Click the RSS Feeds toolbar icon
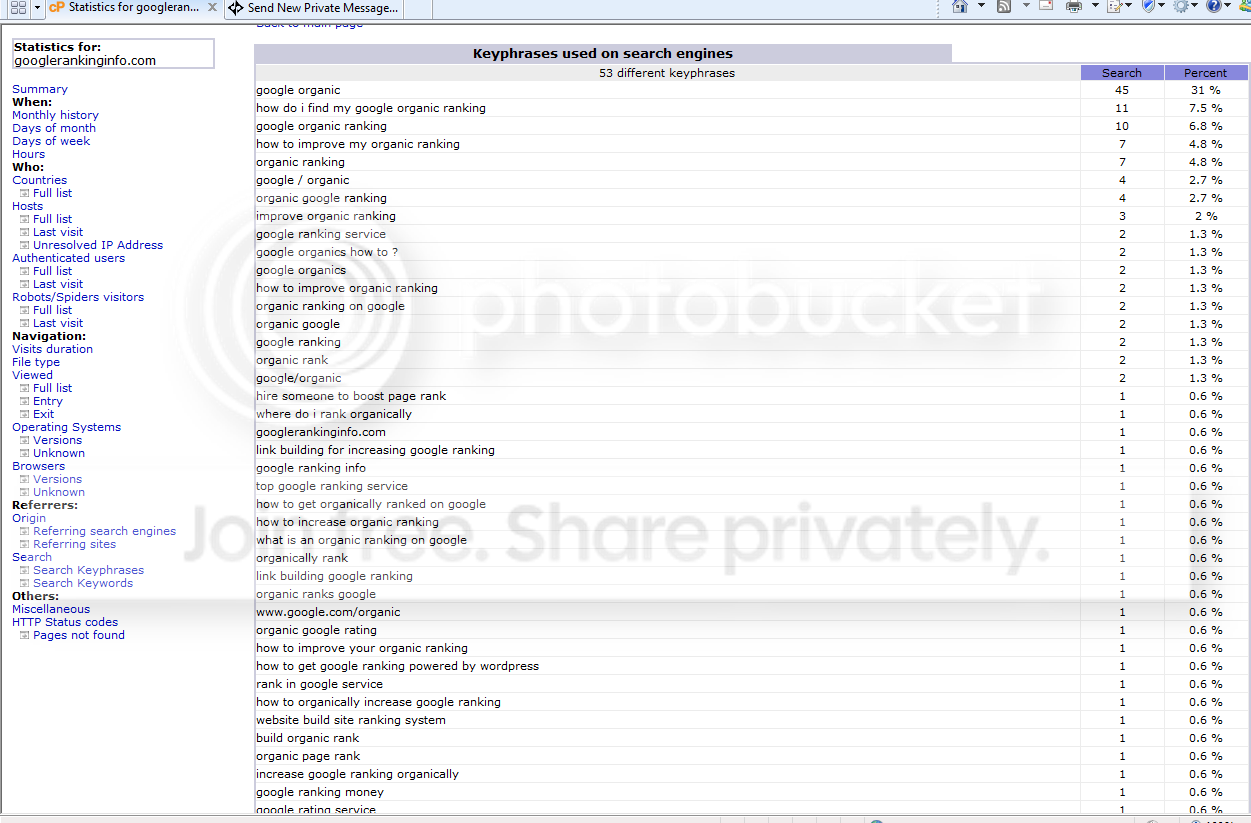The height and width of the screenshot is (823, 1251). coord(1004,6)
